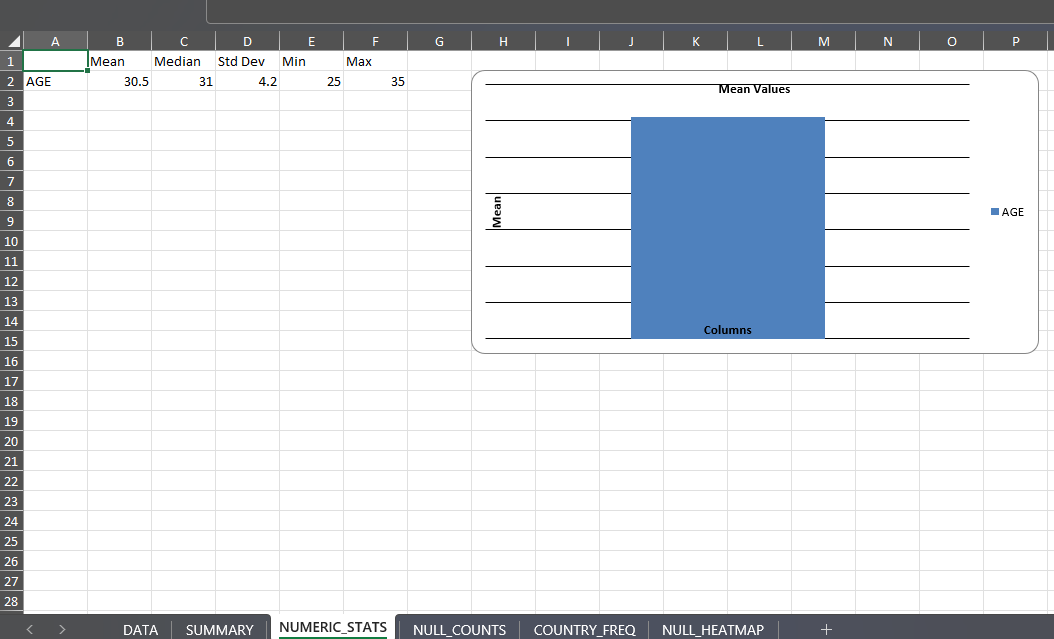Open the SUMMARY sheet tab
The image size is (1054, 639).
(219, 630)
